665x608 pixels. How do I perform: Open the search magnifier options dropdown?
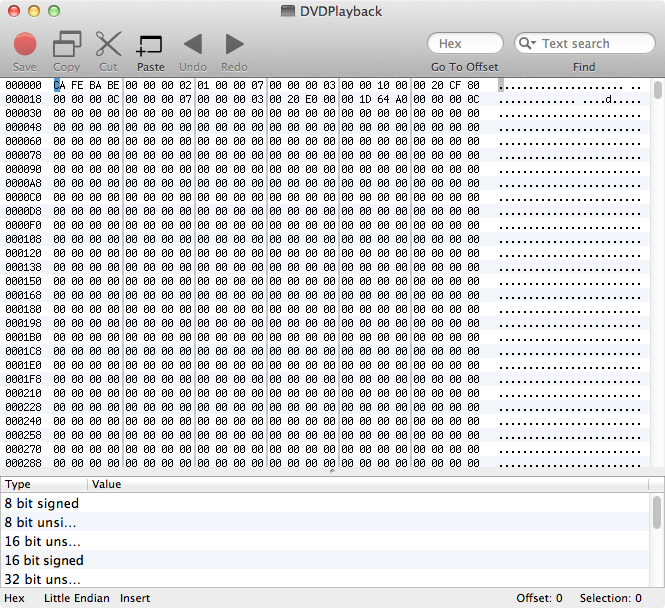(527, 44)
